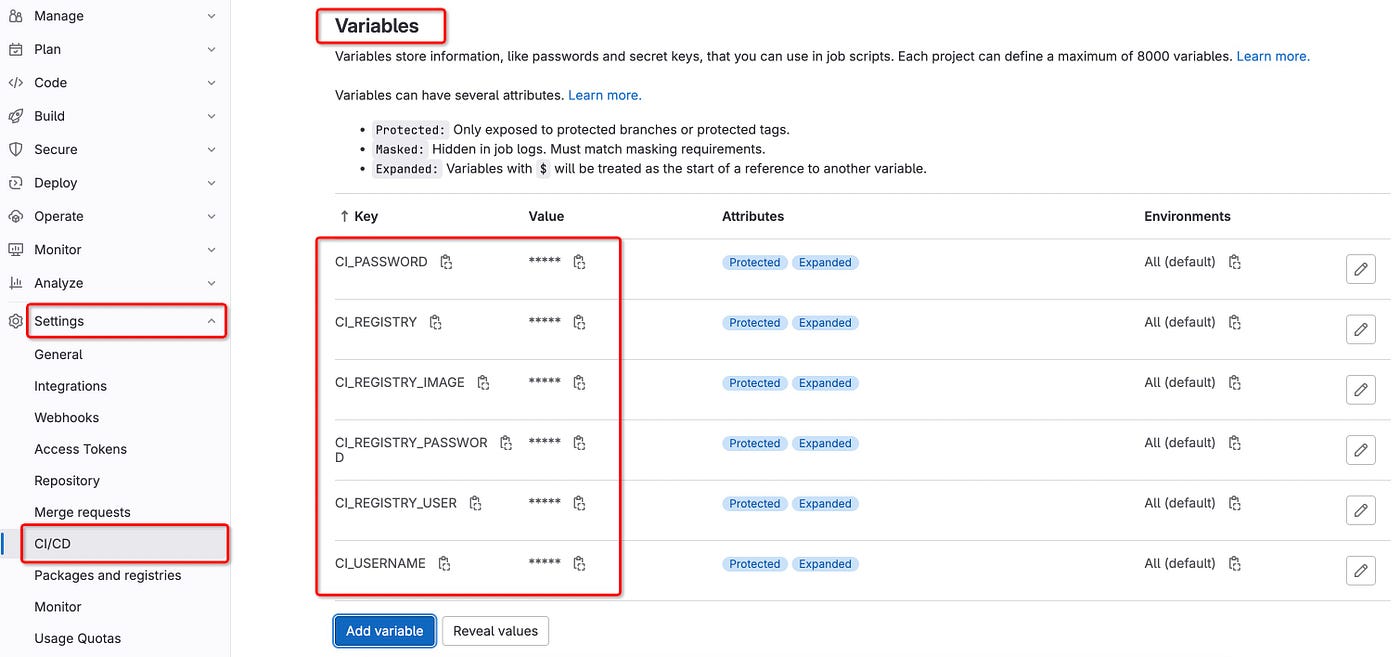Open Packages and registries settings
This screenshot has width=1400, height=657.
click(x=108, y=575)
